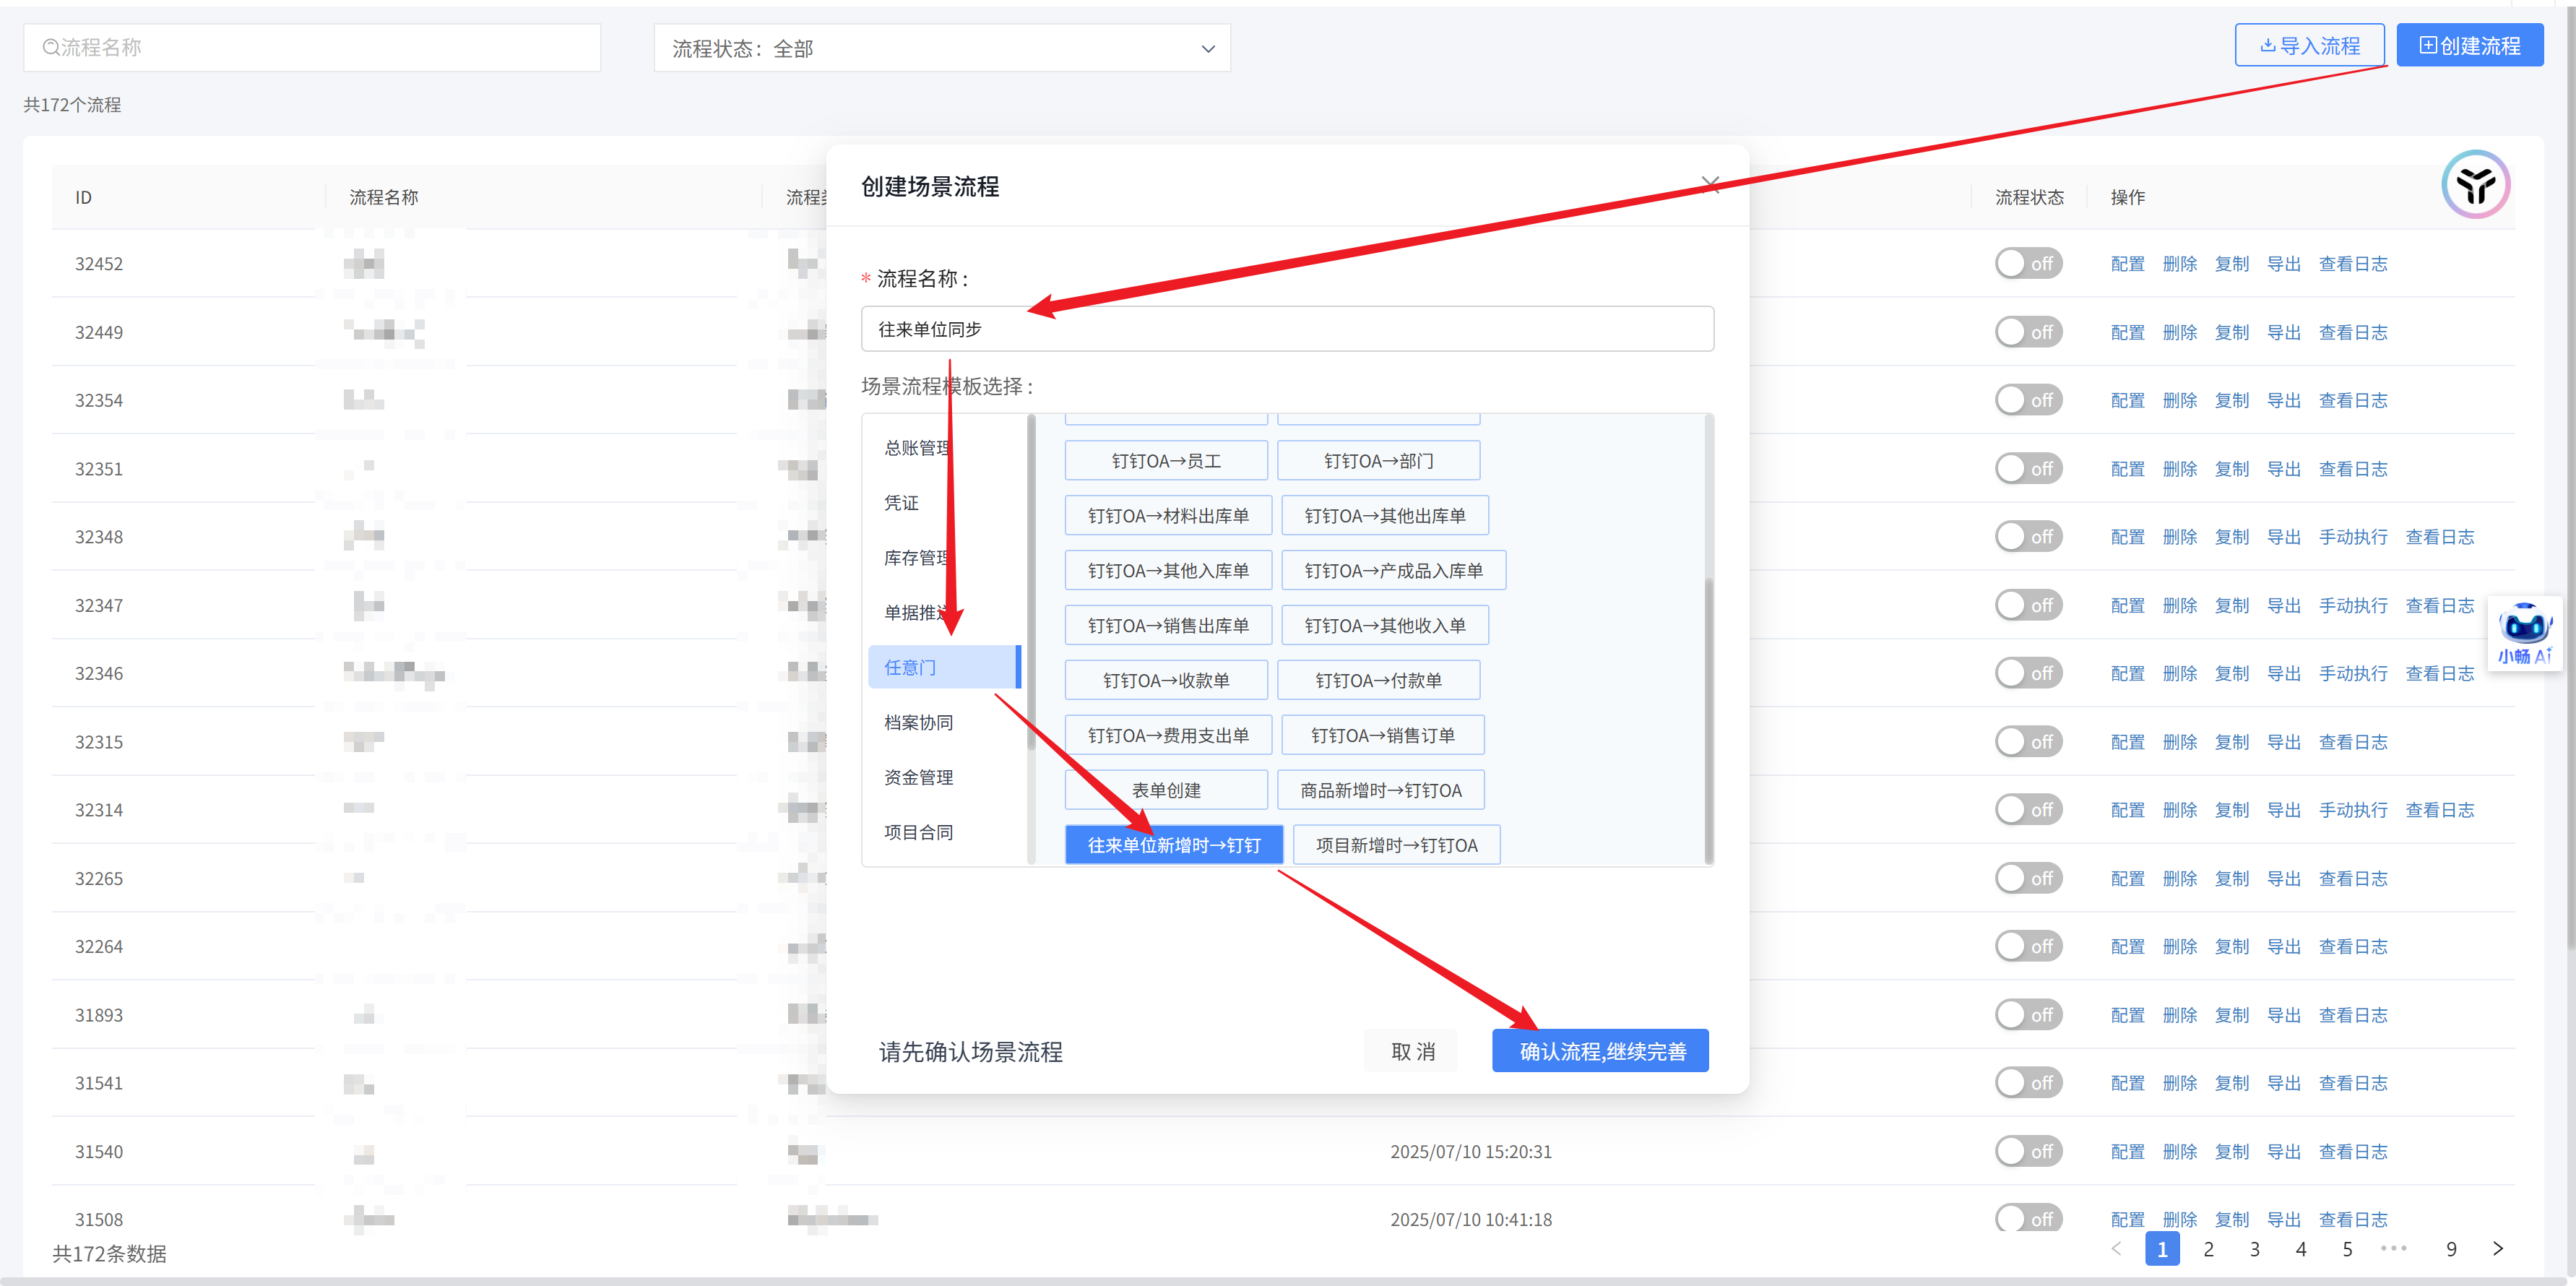Click the 流程名称 field in dialog
This screenshot has height=1286, width=2576.
1286,329
